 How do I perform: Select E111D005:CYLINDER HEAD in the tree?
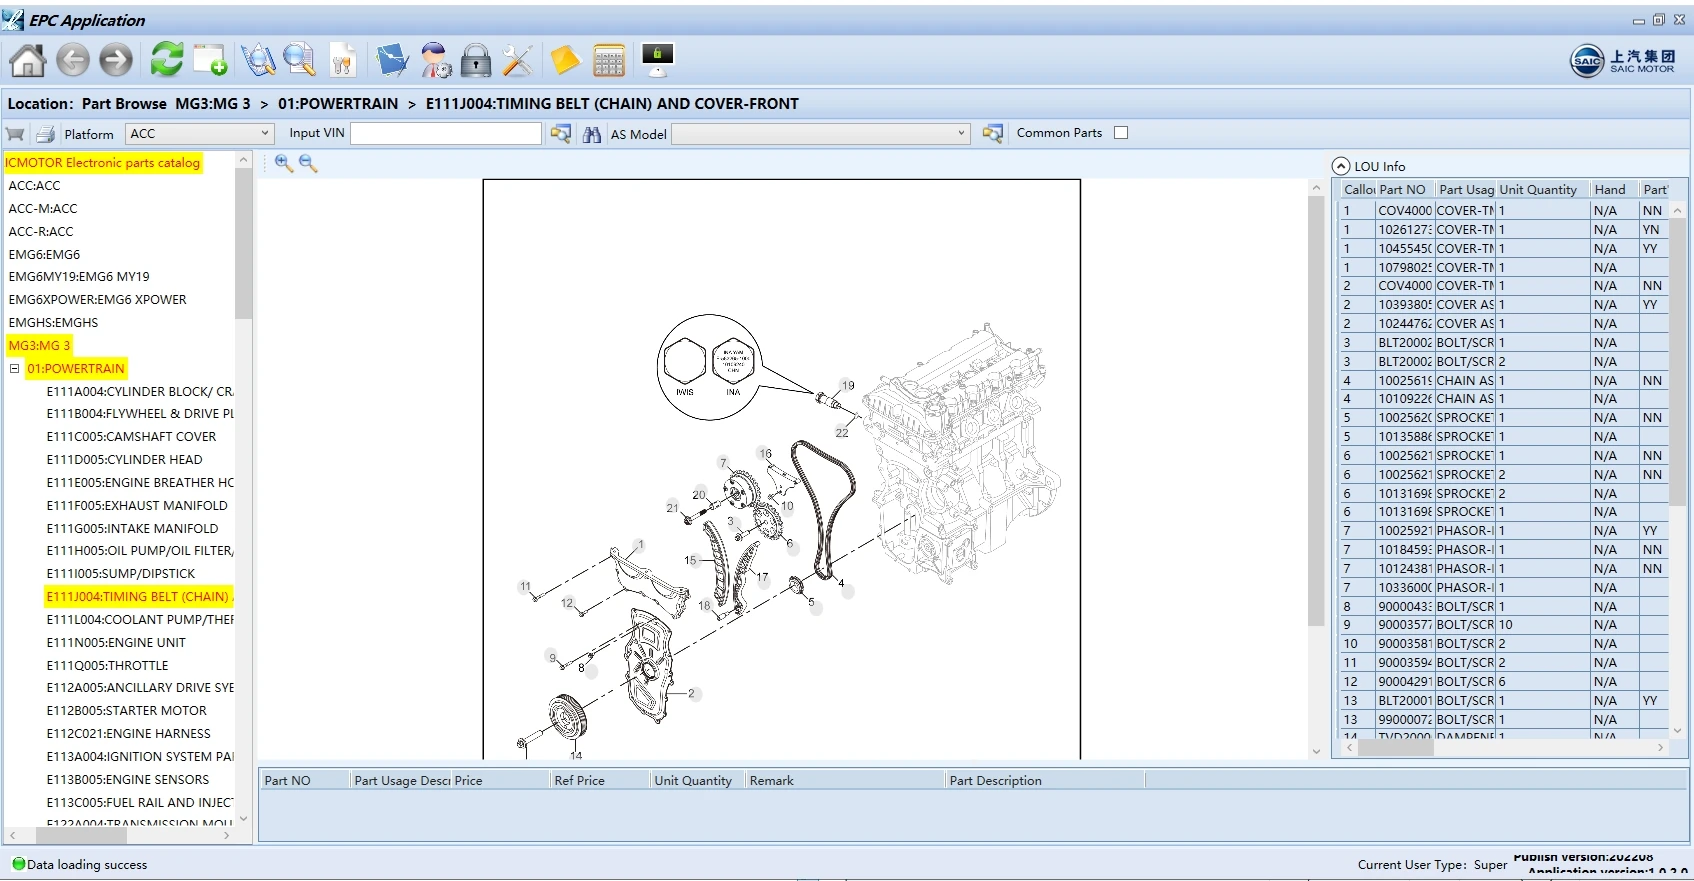(124, 460)
